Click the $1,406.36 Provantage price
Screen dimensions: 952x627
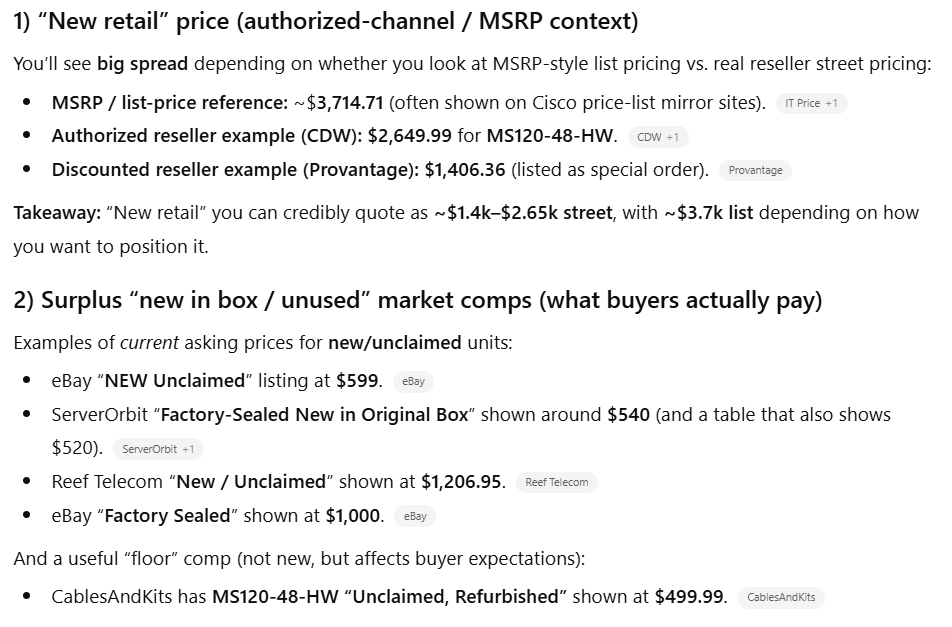(x=465, y=169)
